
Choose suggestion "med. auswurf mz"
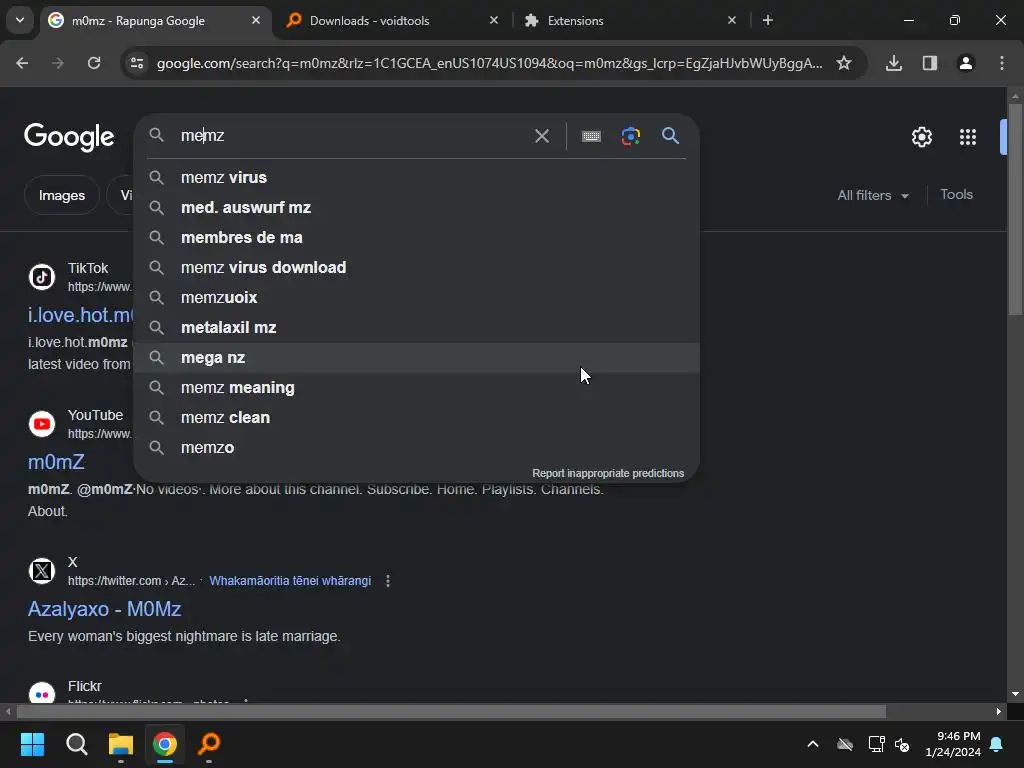pos(416,208)
